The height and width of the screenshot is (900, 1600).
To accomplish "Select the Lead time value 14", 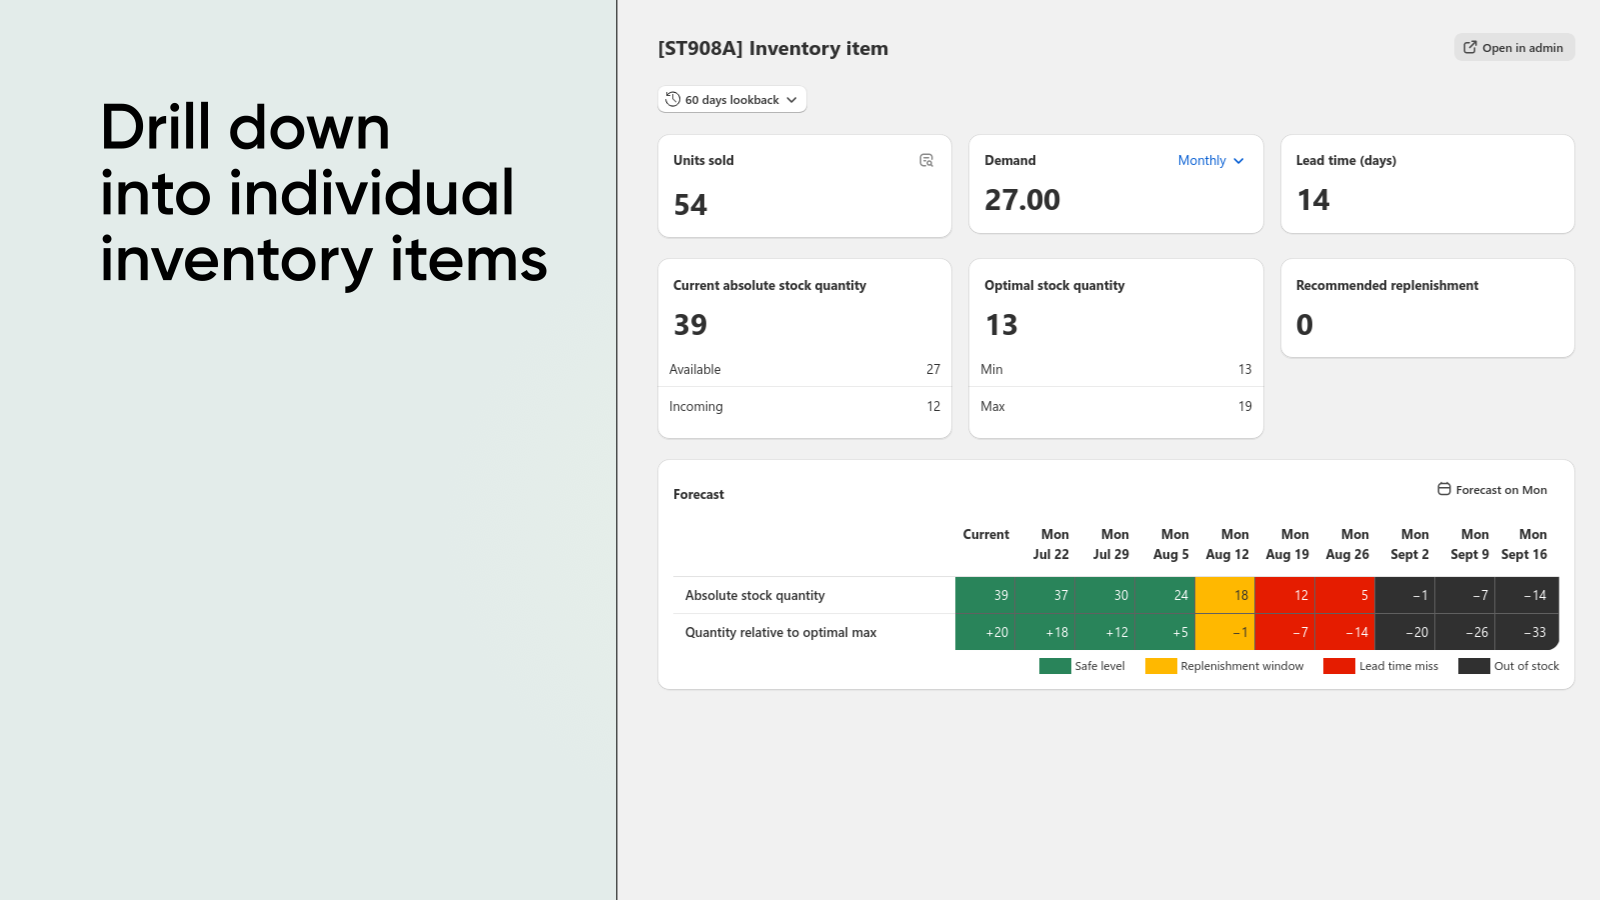I will (x=1313, y=200).
